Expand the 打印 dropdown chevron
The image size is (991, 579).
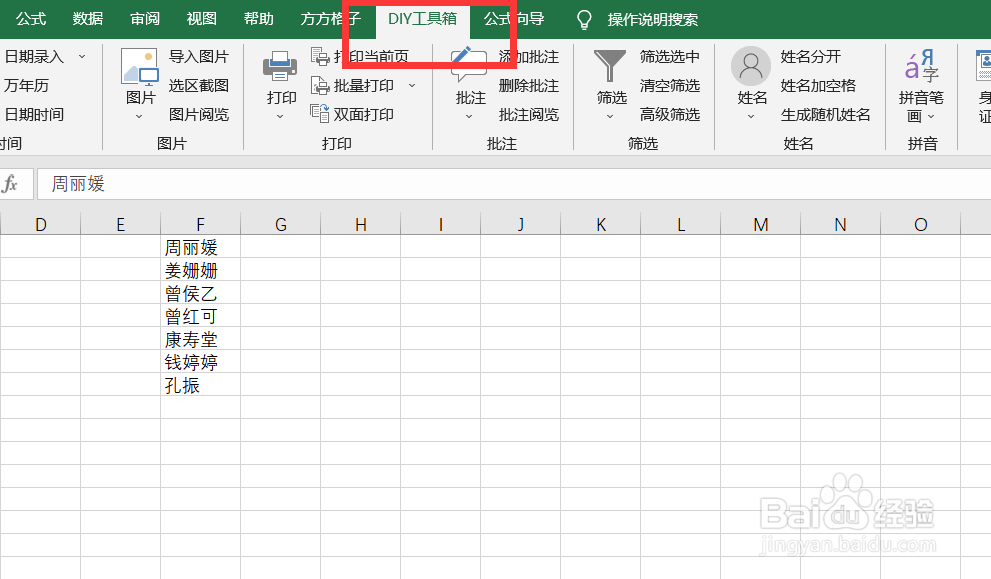(280, 116)
